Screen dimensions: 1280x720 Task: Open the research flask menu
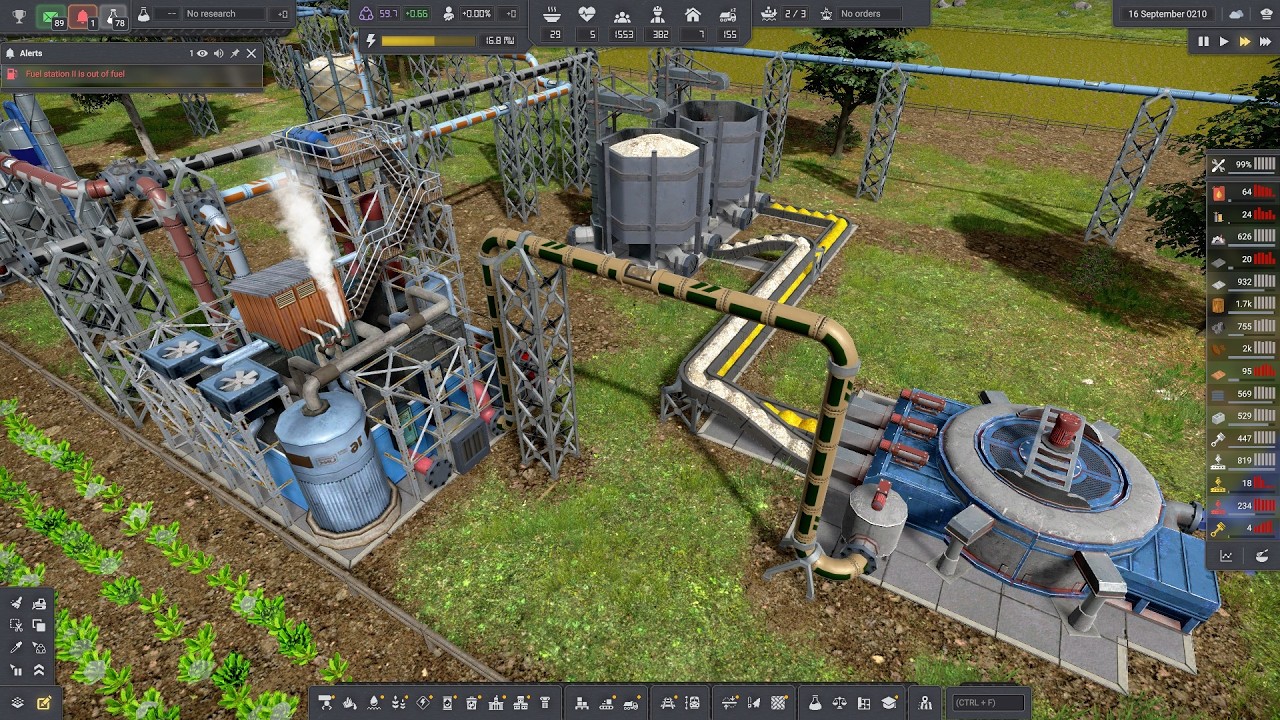coord(815,703)
